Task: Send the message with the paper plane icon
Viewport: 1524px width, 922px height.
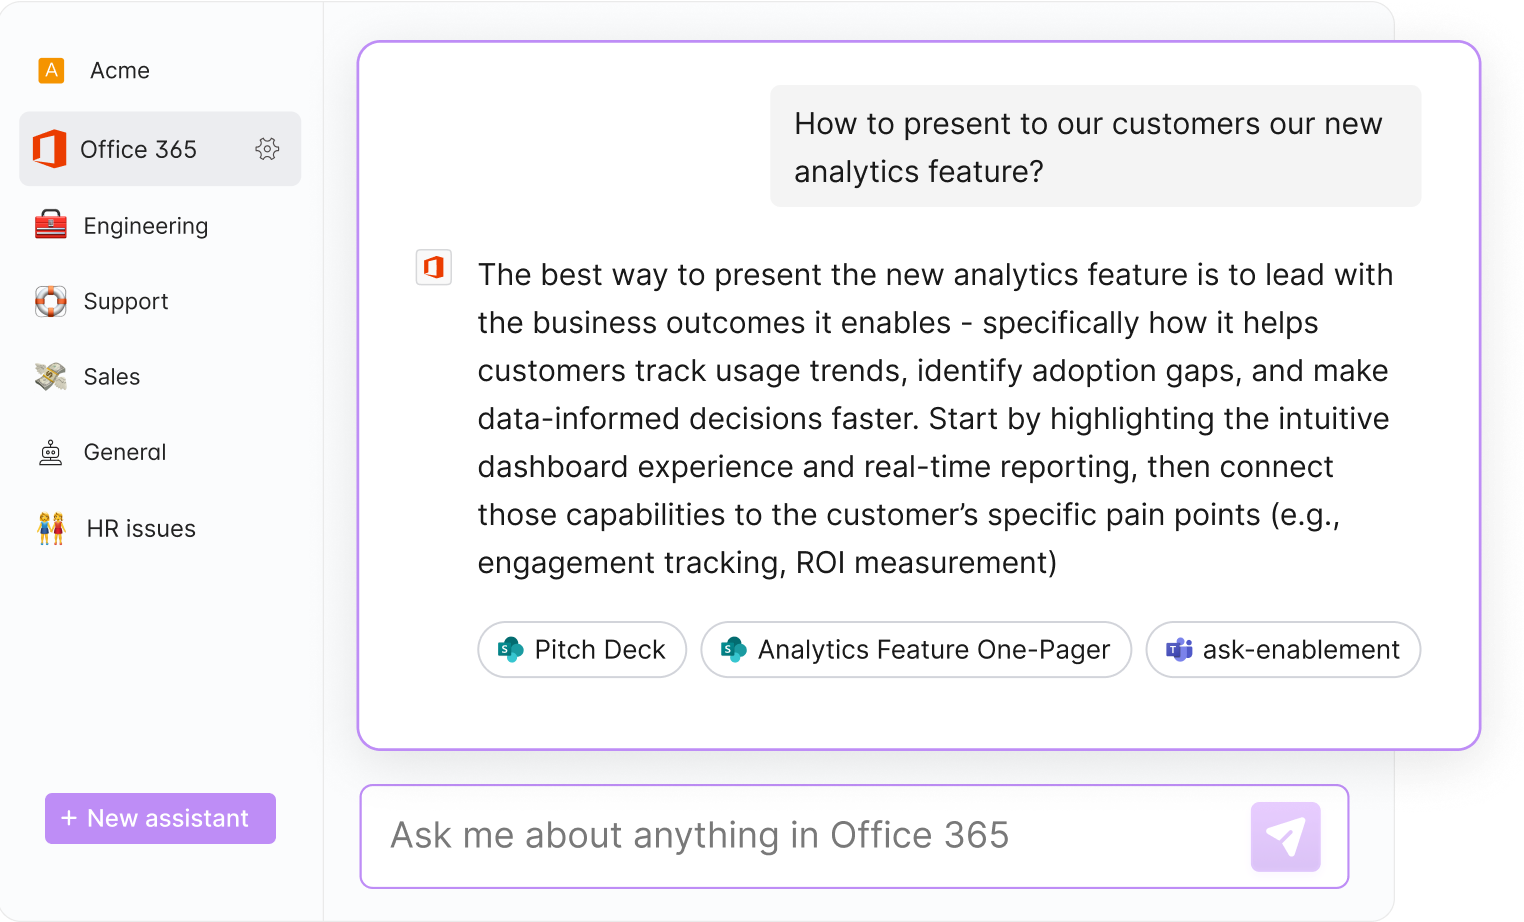Action: point(1286,837)
